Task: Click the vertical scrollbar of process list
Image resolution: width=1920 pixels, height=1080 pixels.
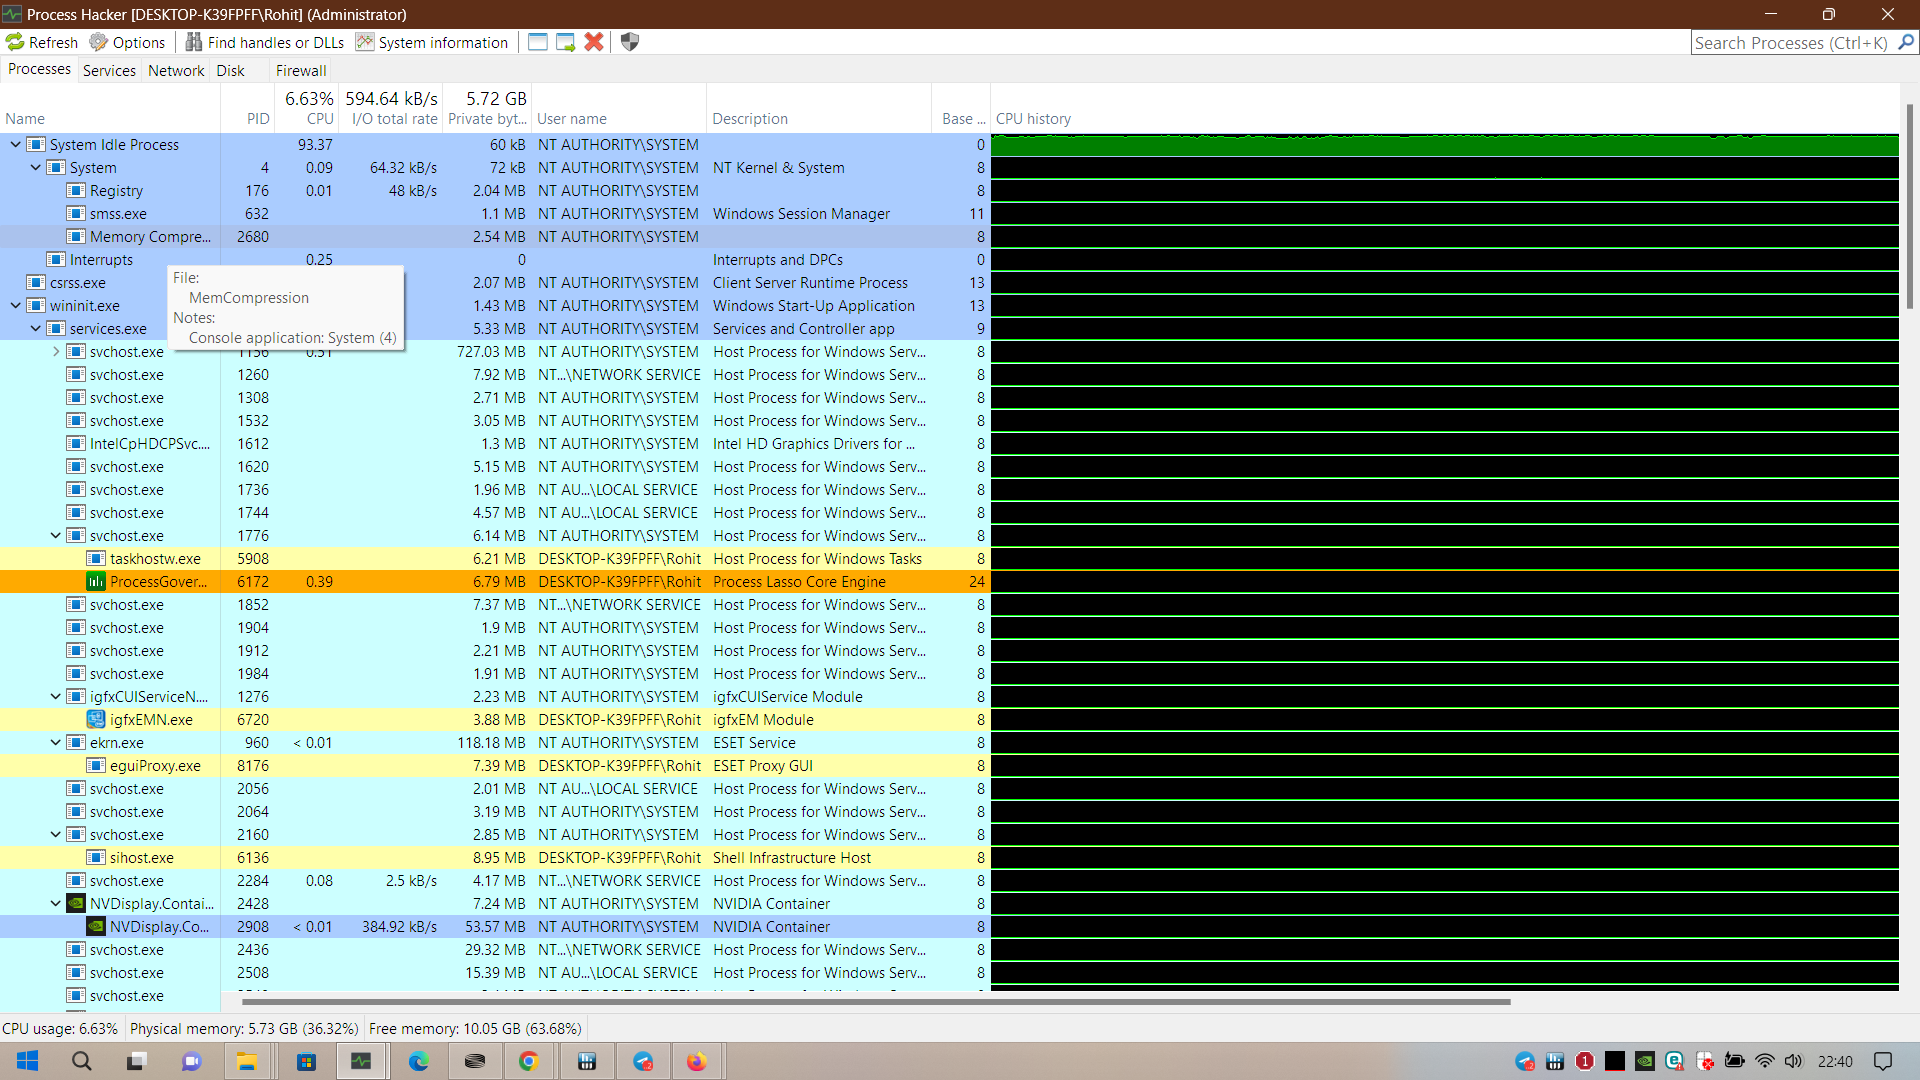Action: (x=1910, y=205)
